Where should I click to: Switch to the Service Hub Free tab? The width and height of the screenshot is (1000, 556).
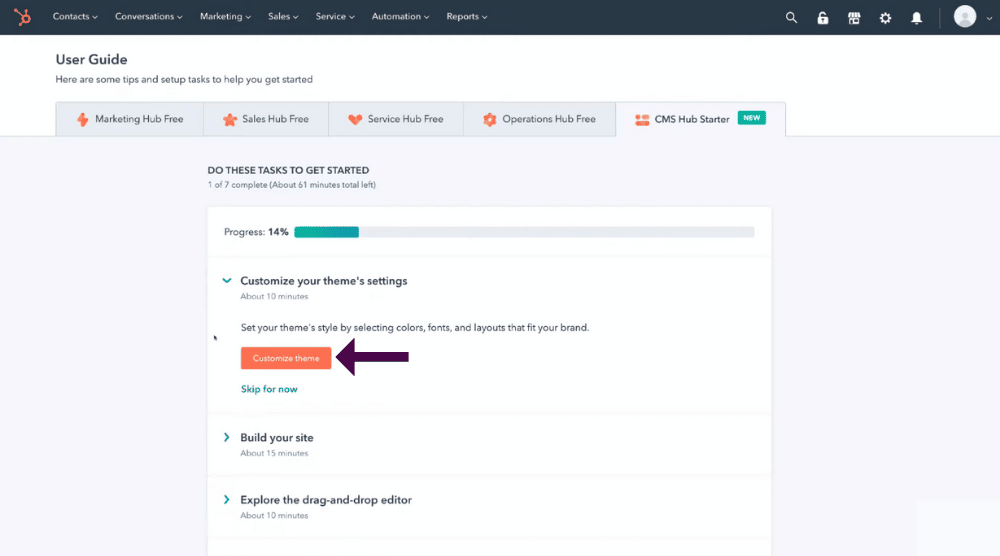(396, 119)
